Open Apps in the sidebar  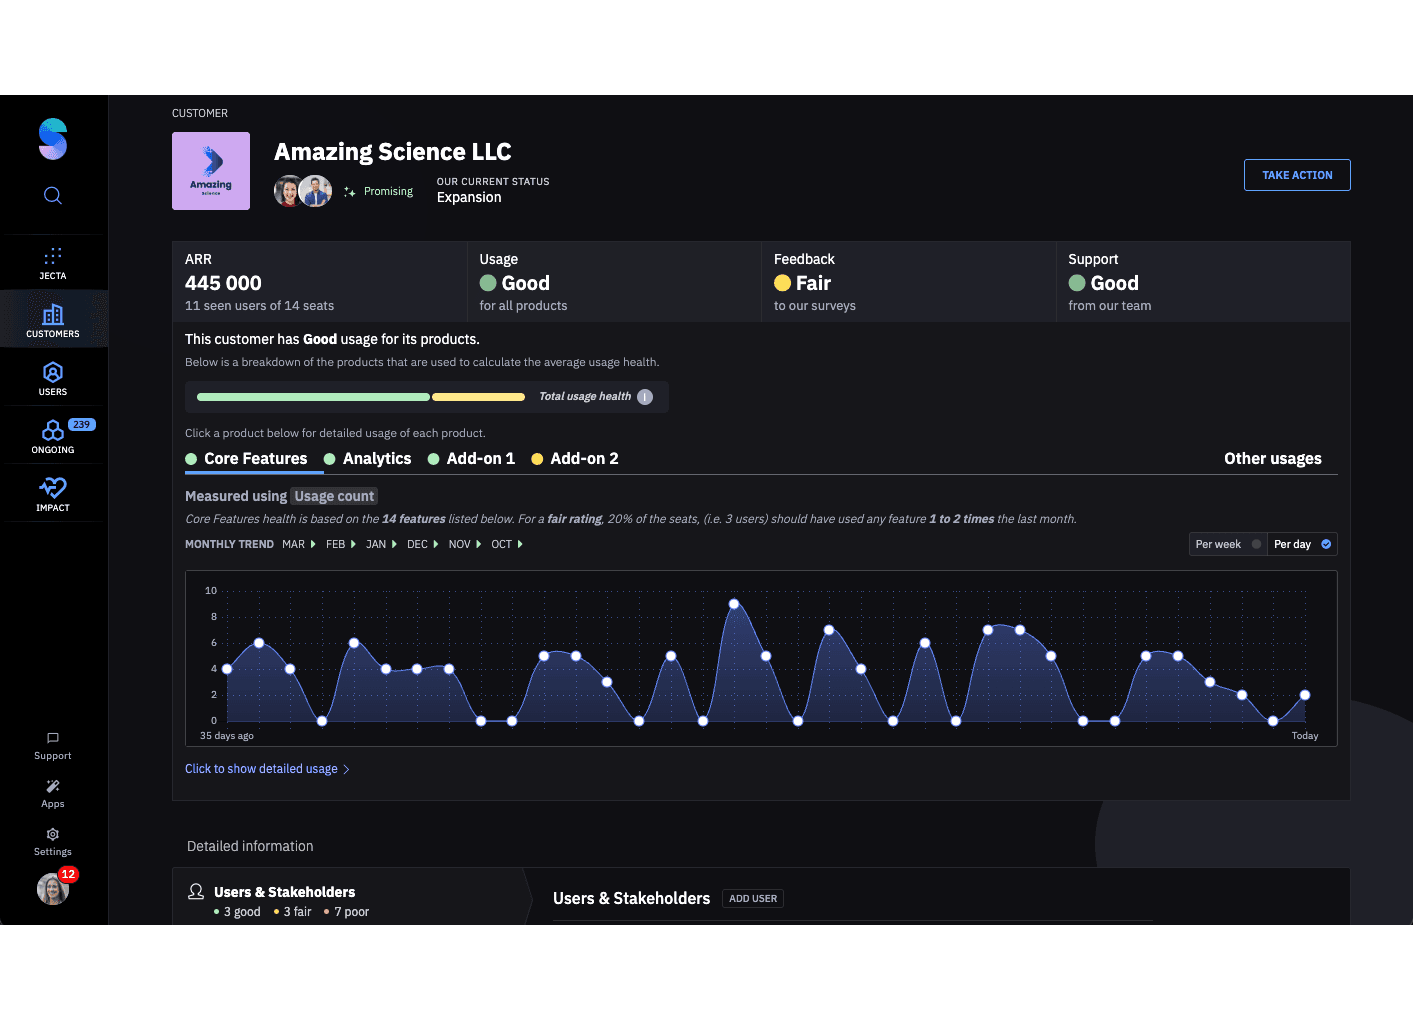pyautogui.click(x=53, y=794)
